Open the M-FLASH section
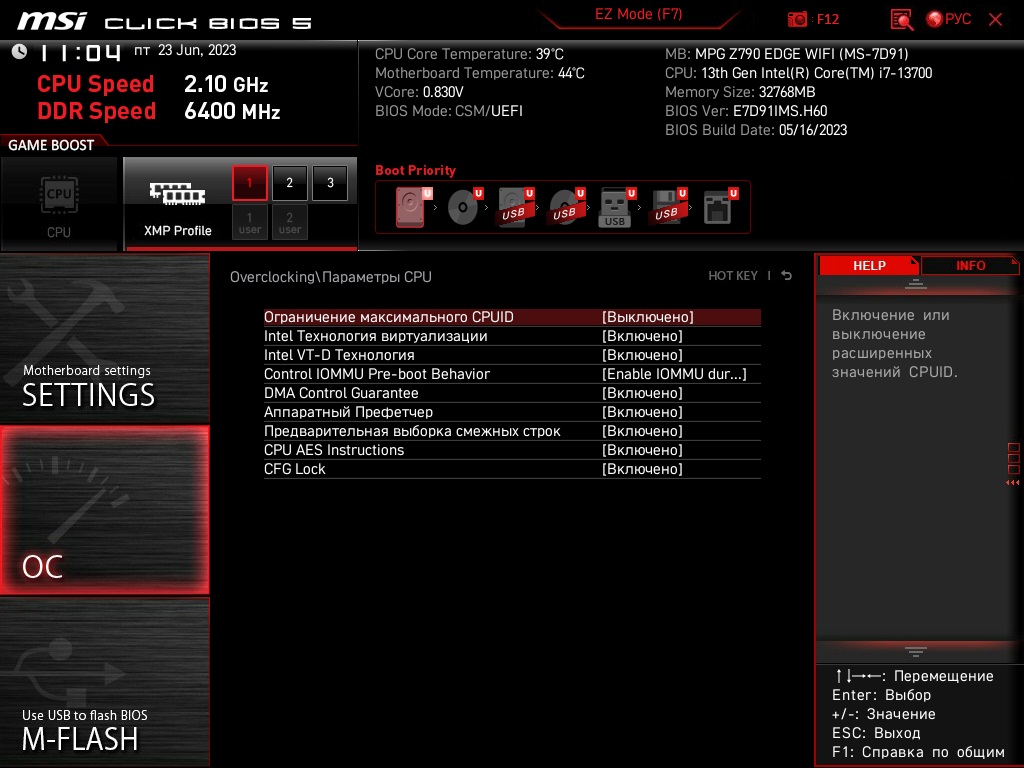Viewport: 1024px width, 768px height. point(104,682)
